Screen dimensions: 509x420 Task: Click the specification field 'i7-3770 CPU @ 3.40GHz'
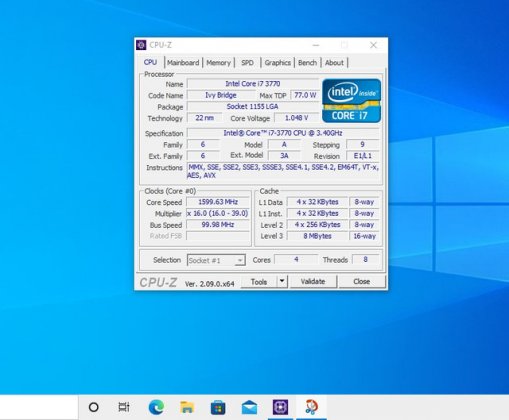coord(283,133)
